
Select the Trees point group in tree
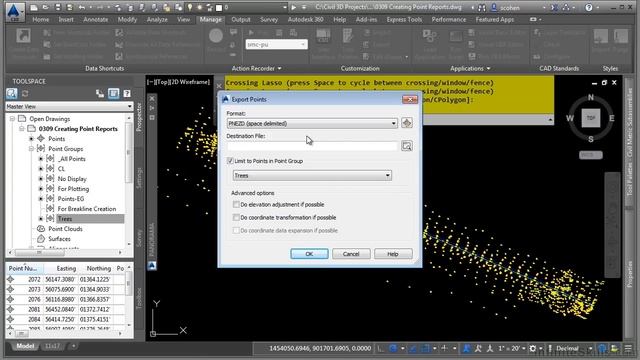65,219
